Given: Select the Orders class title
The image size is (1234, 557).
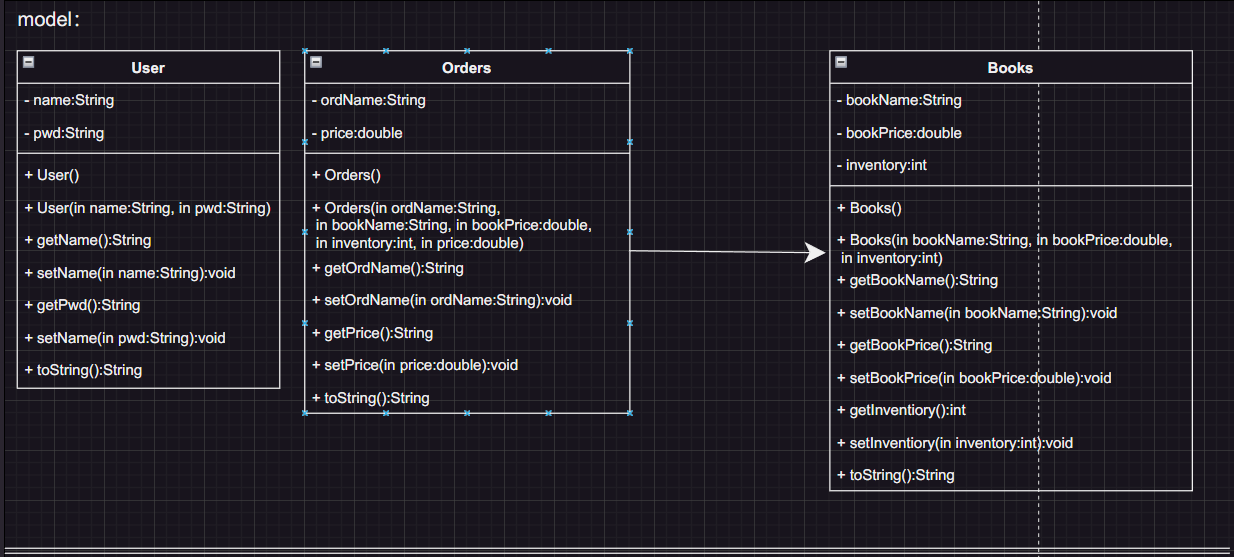Looking at the screenshot, I should click(x=466, y=68).
